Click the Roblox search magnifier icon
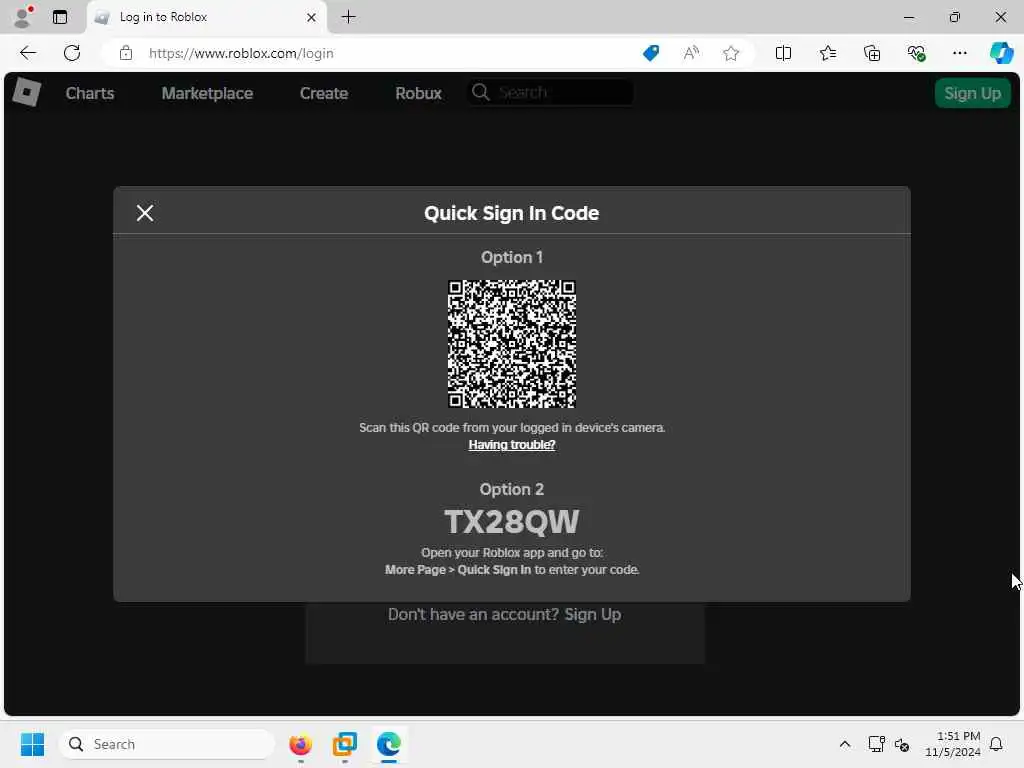 coord(481,92)
